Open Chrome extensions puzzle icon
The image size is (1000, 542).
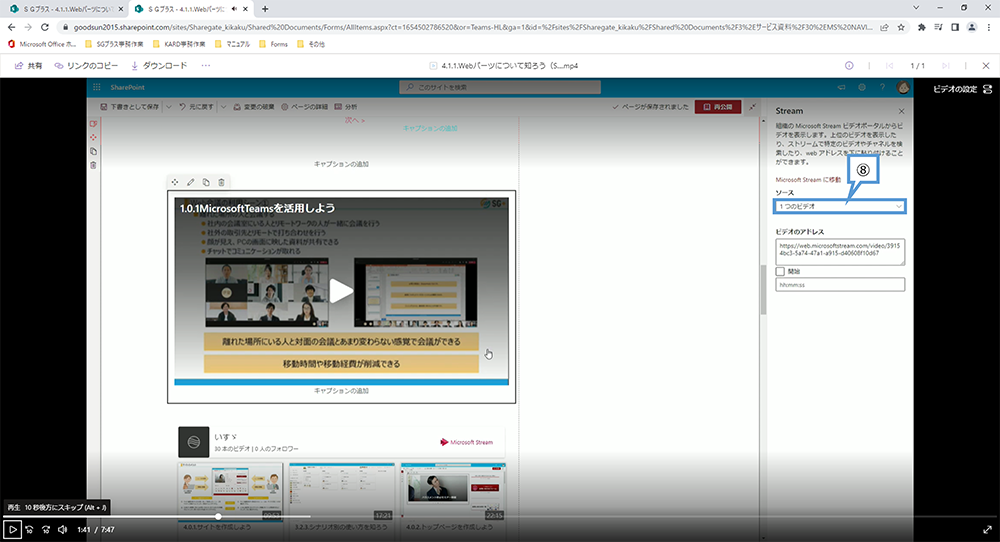tap(922, 27)
